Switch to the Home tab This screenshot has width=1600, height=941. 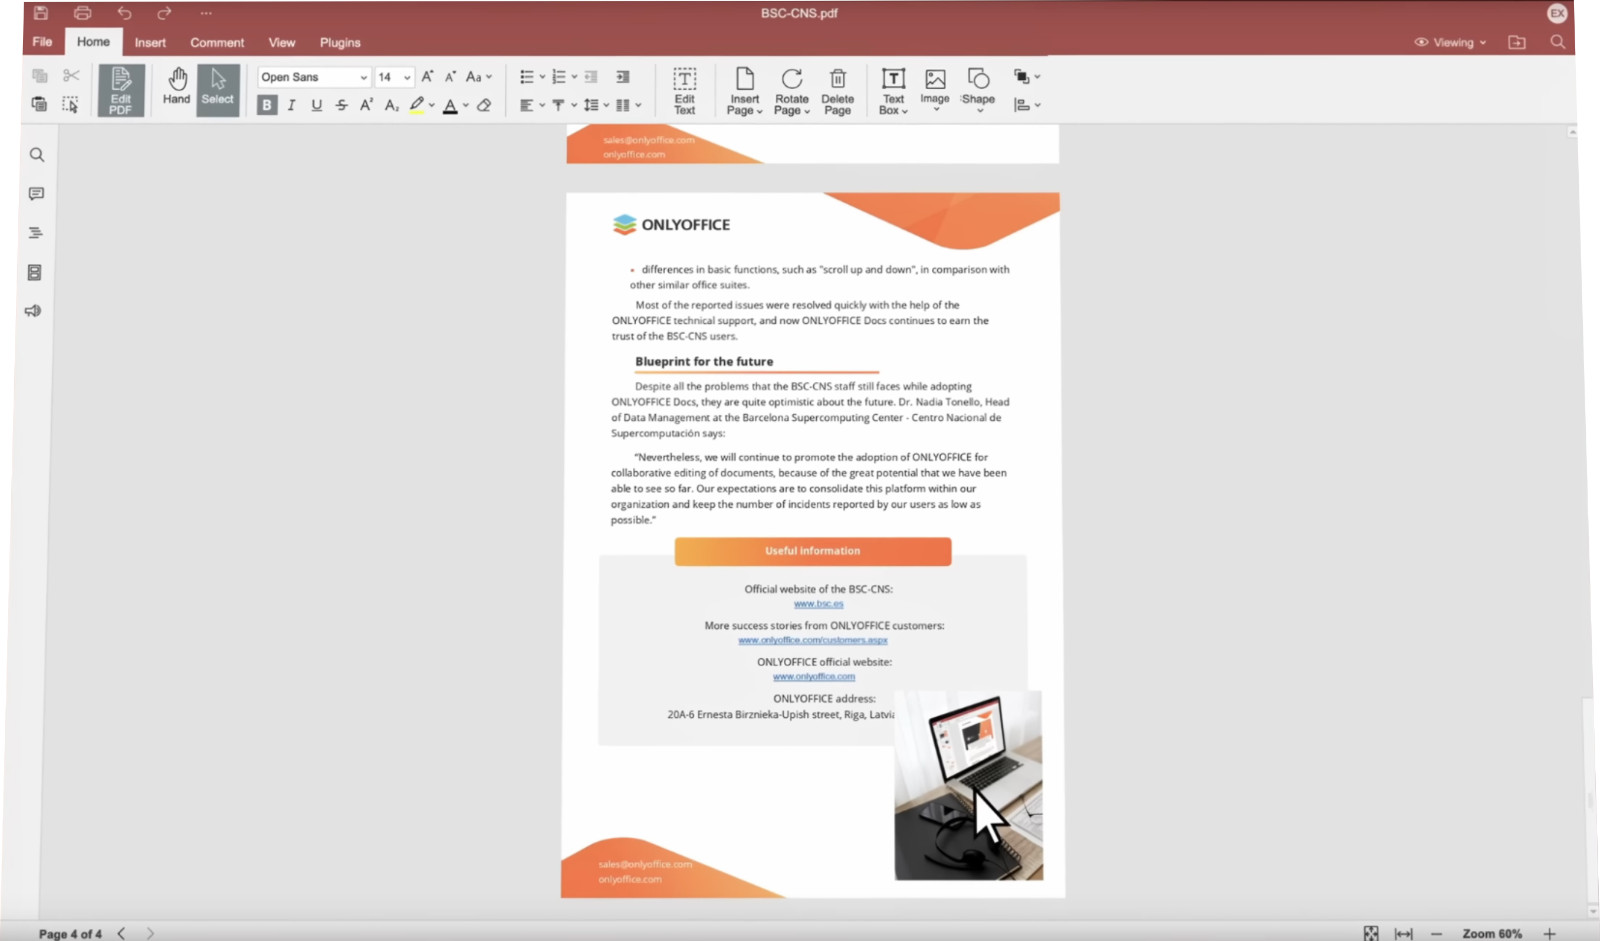tap(94, 42)
